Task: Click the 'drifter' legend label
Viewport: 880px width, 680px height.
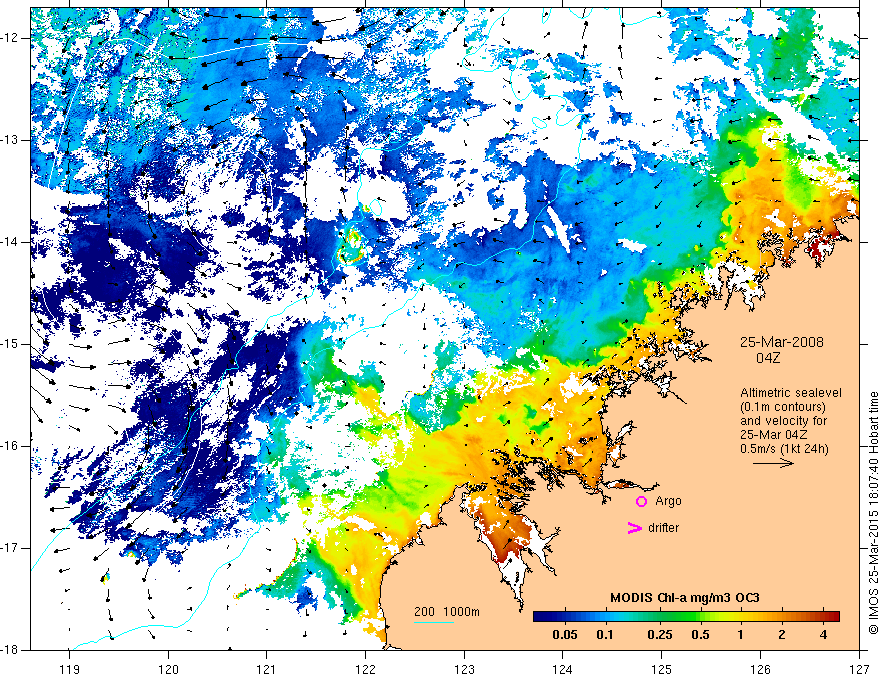Action: point(663,528)
